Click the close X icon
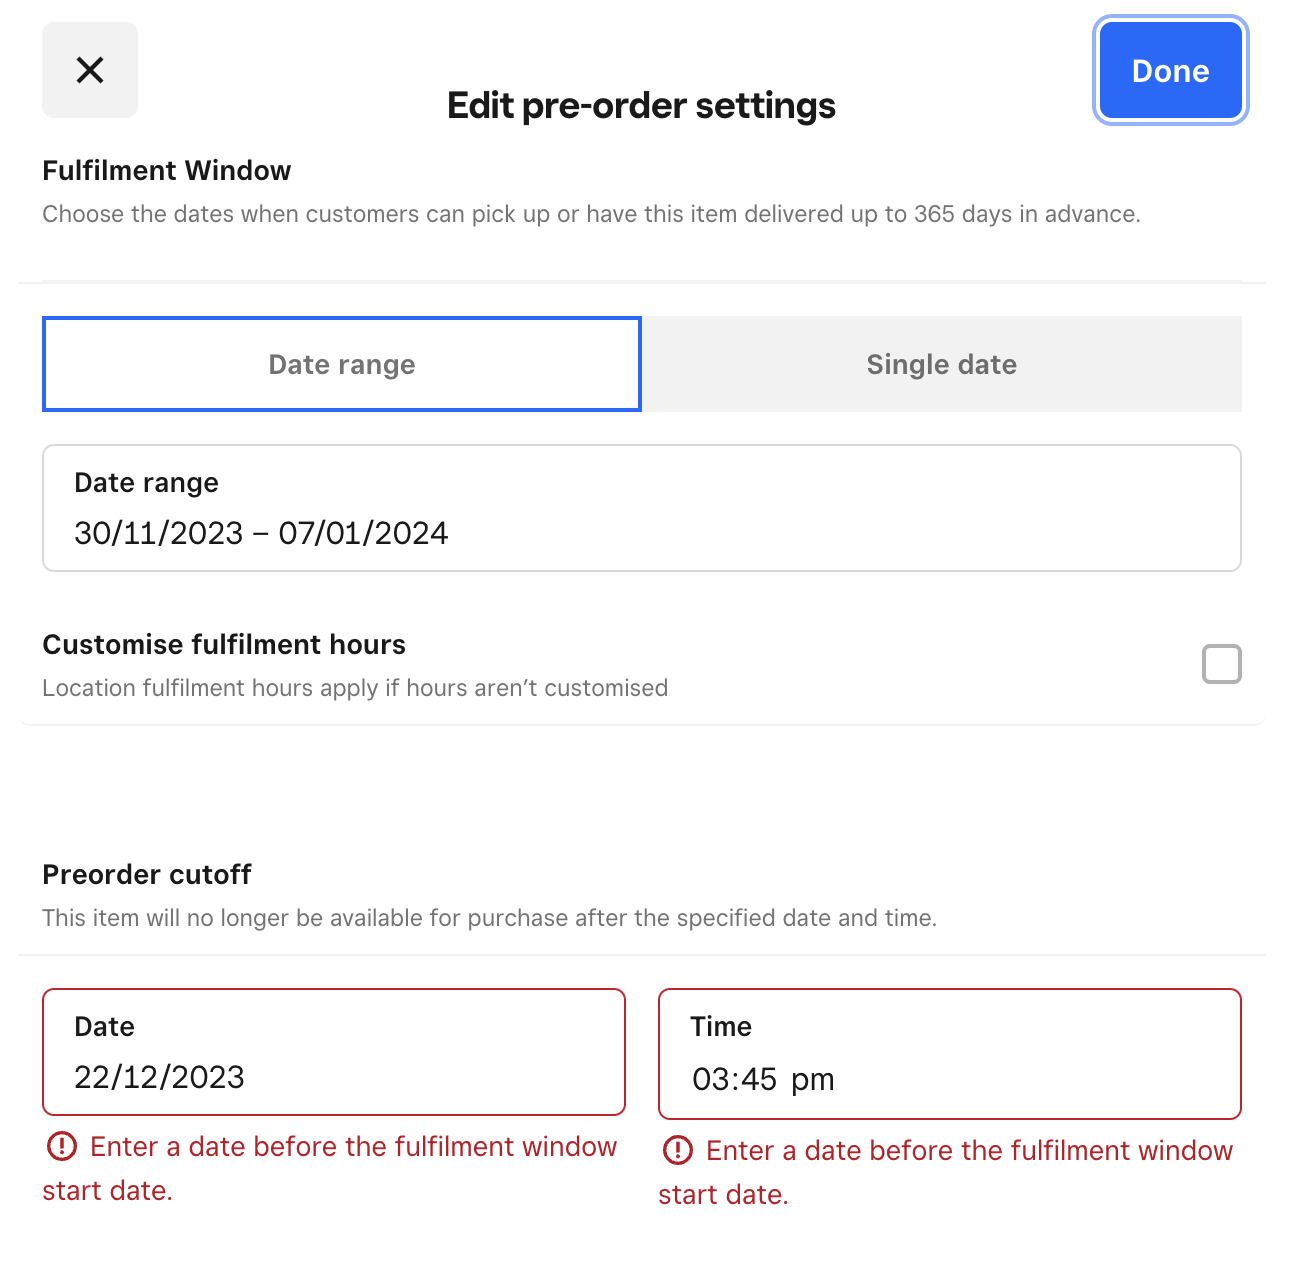This screenshot has height=1266, width=1294. tap(90, 70)
